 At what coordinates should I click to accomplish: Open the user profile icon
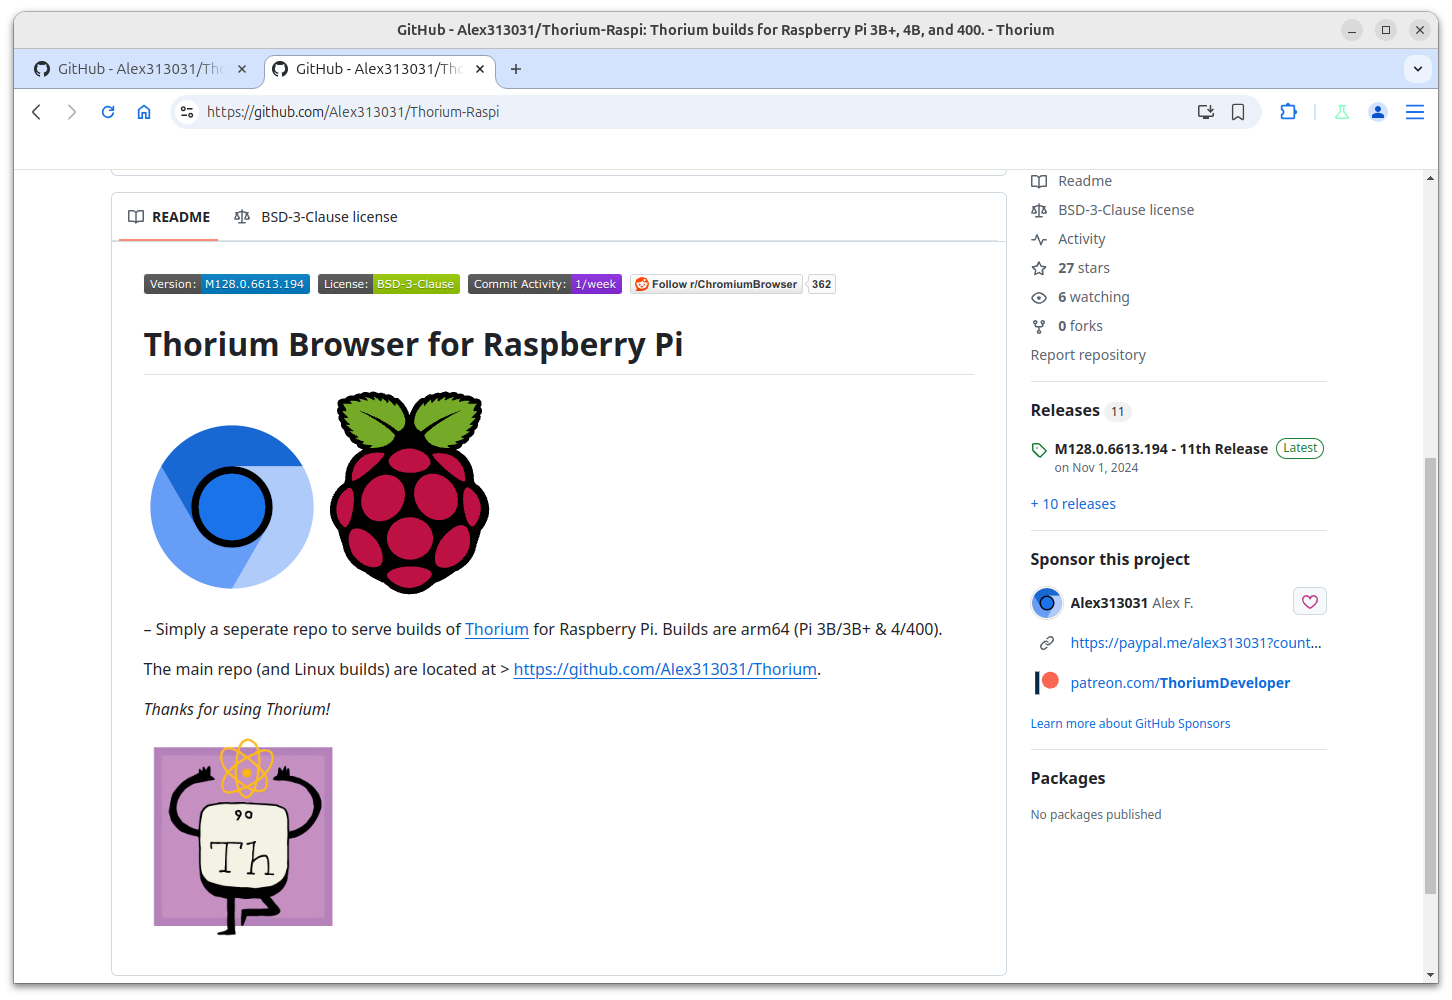[1378, 112]
